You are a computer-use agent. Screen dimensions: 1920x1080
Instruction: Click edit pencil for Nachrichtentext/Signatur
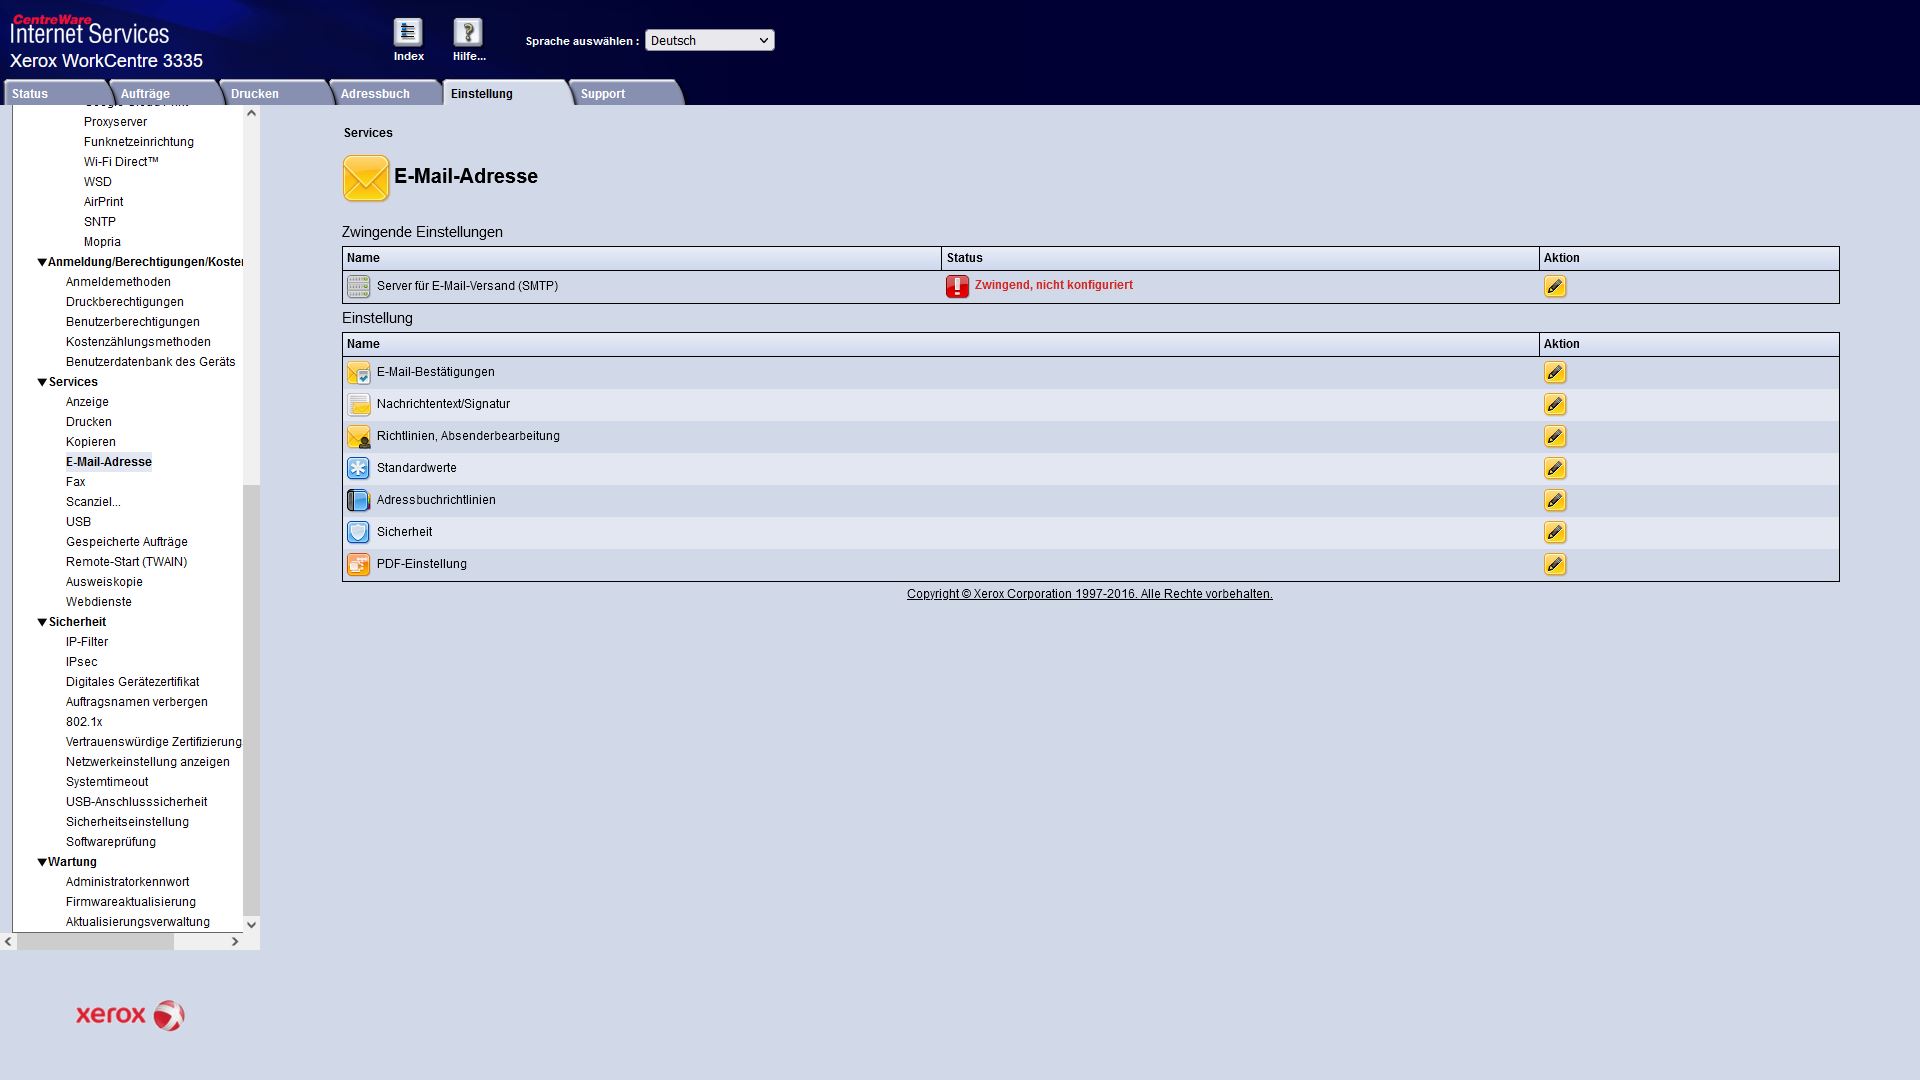coord(1554,405)
